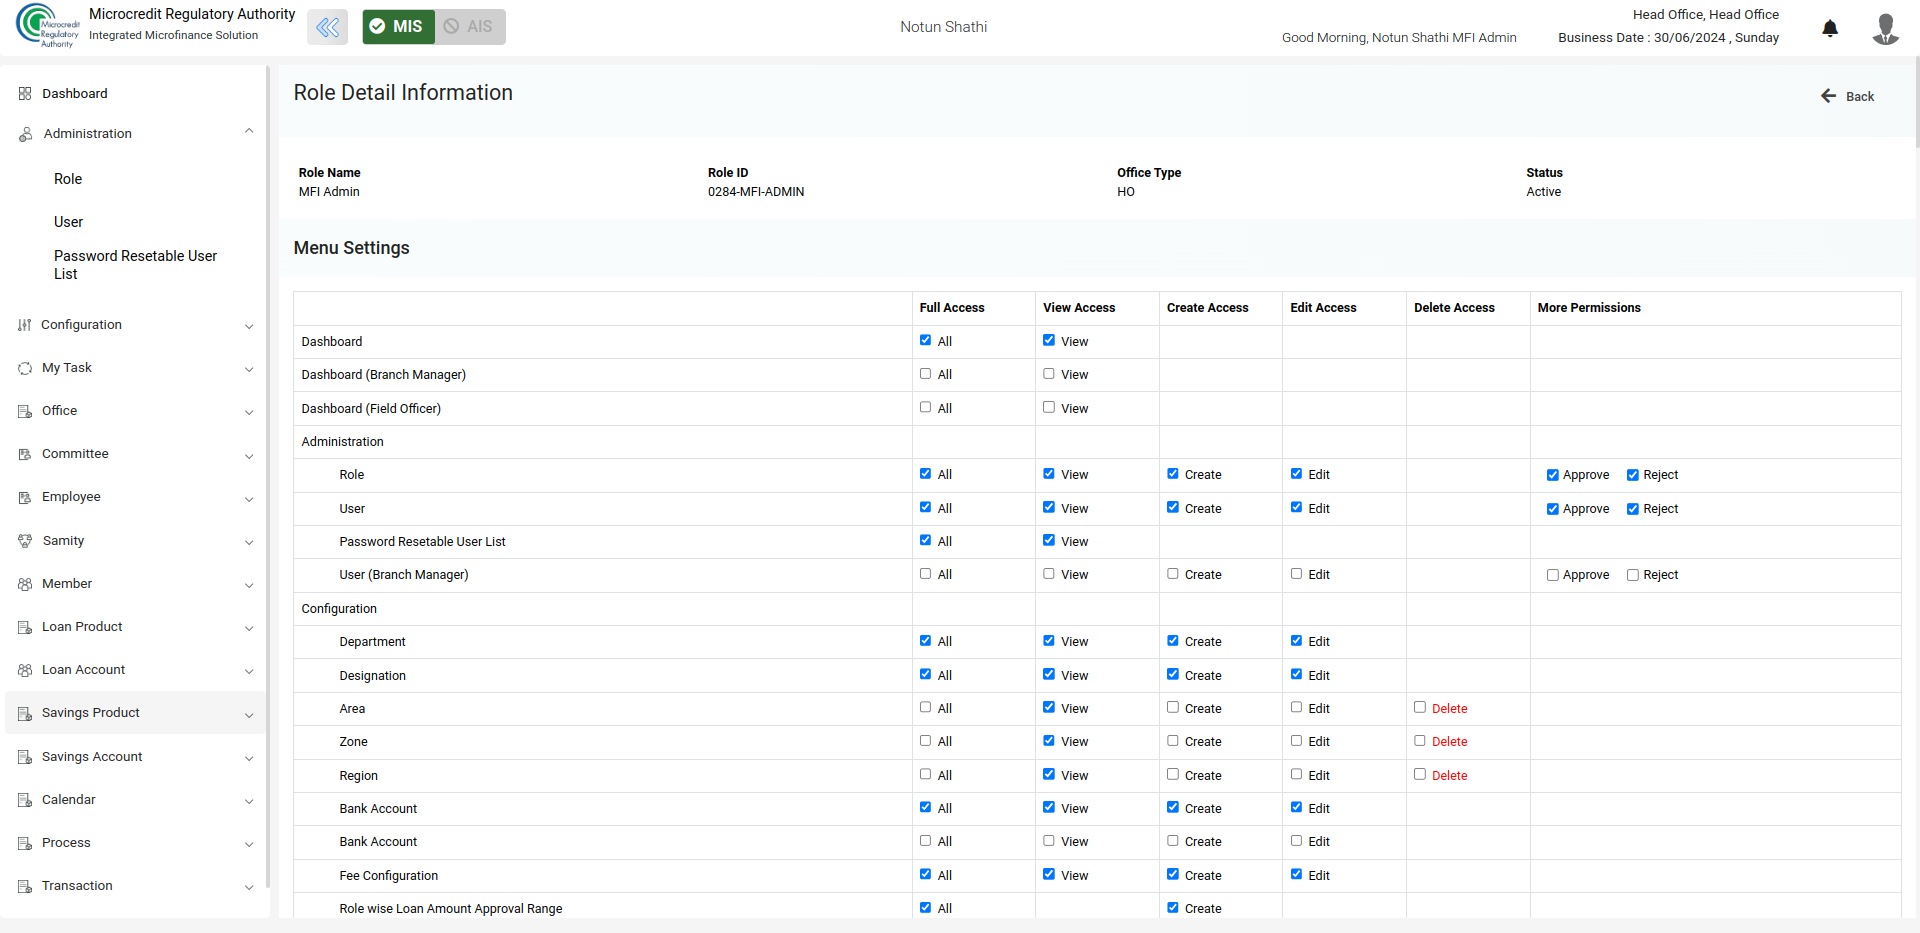Screen dimensions: 1920x933
Task: Expand the Office menu chevron
Action: (249, 412)
